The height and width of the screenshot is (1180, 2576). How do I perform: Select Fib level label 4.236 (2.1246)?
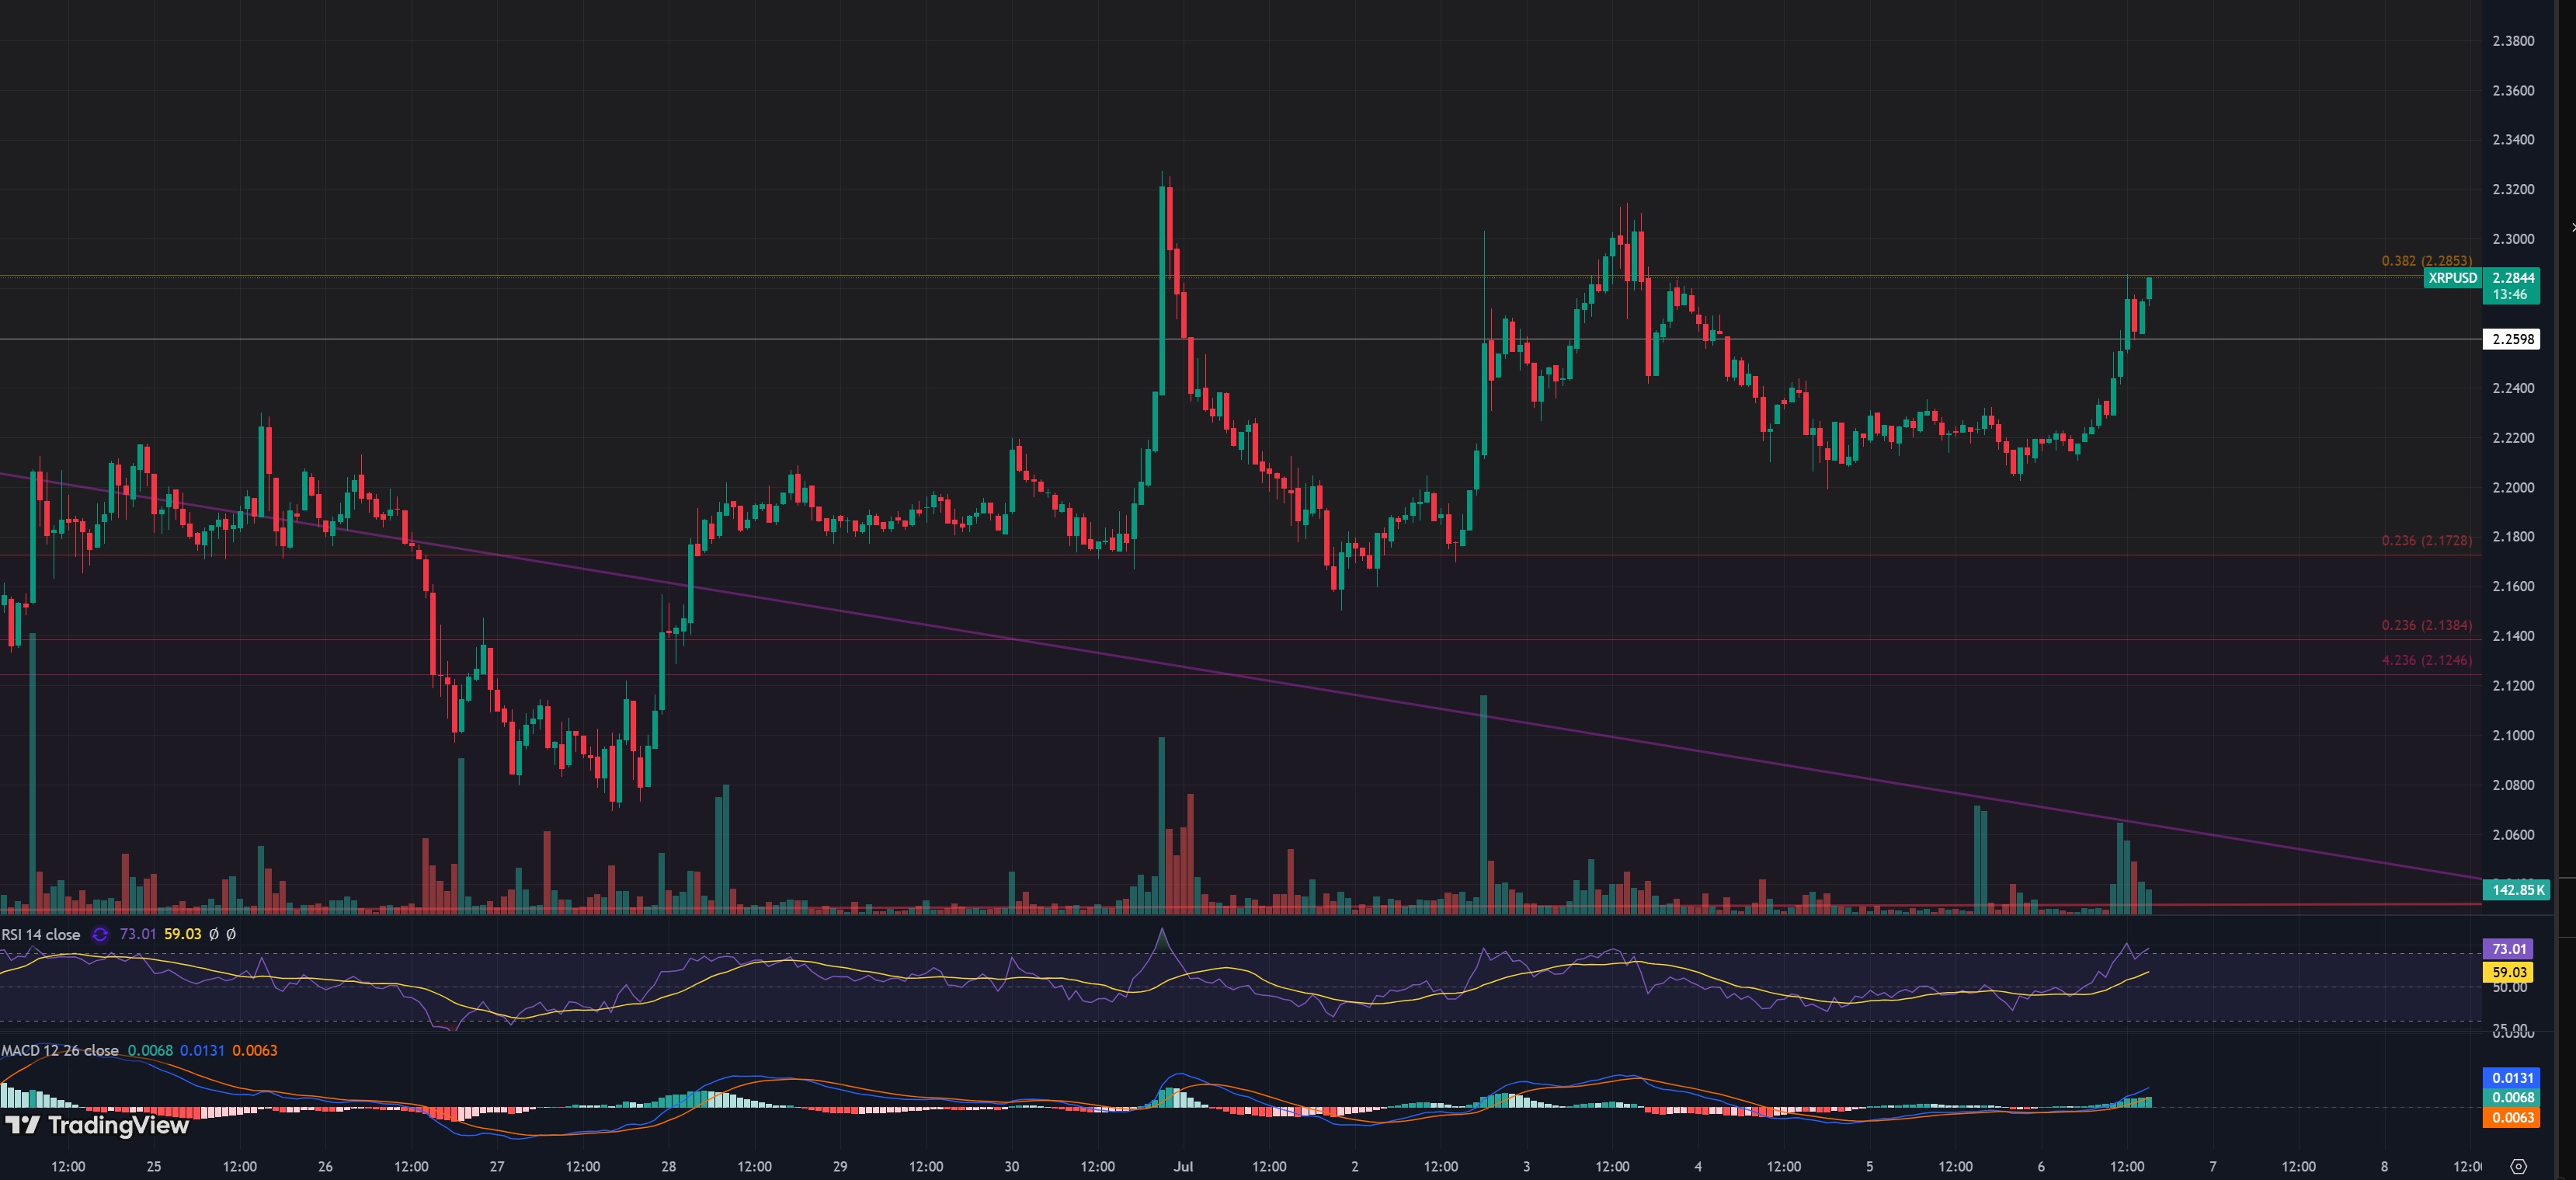pos(2426,660)
